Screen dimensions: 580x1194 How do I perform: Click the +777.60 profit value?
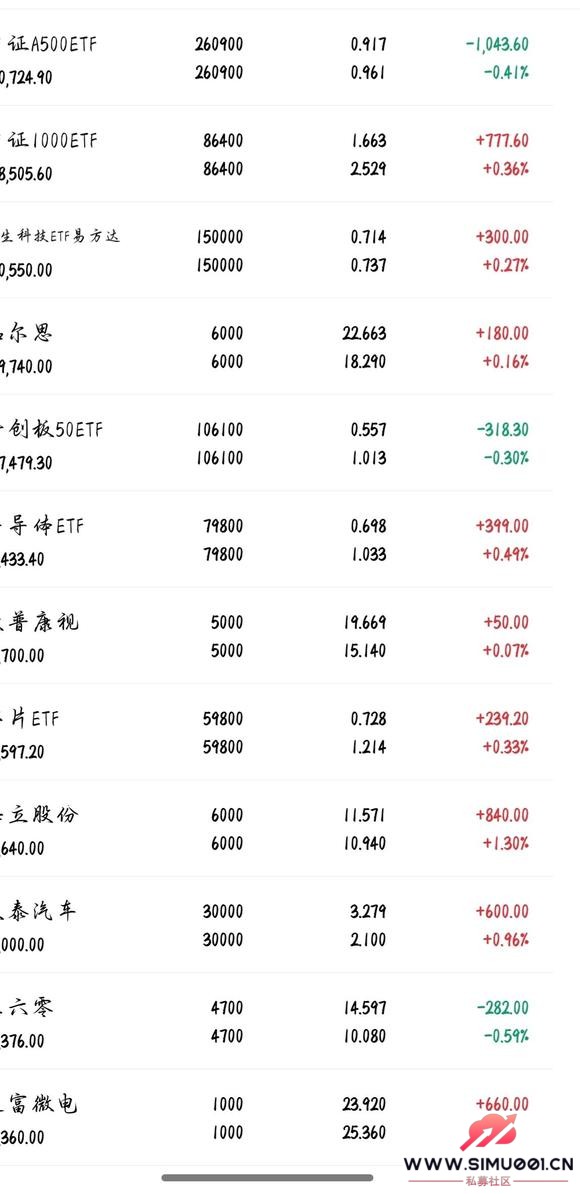pyautogui.click(x=502, y=141)
